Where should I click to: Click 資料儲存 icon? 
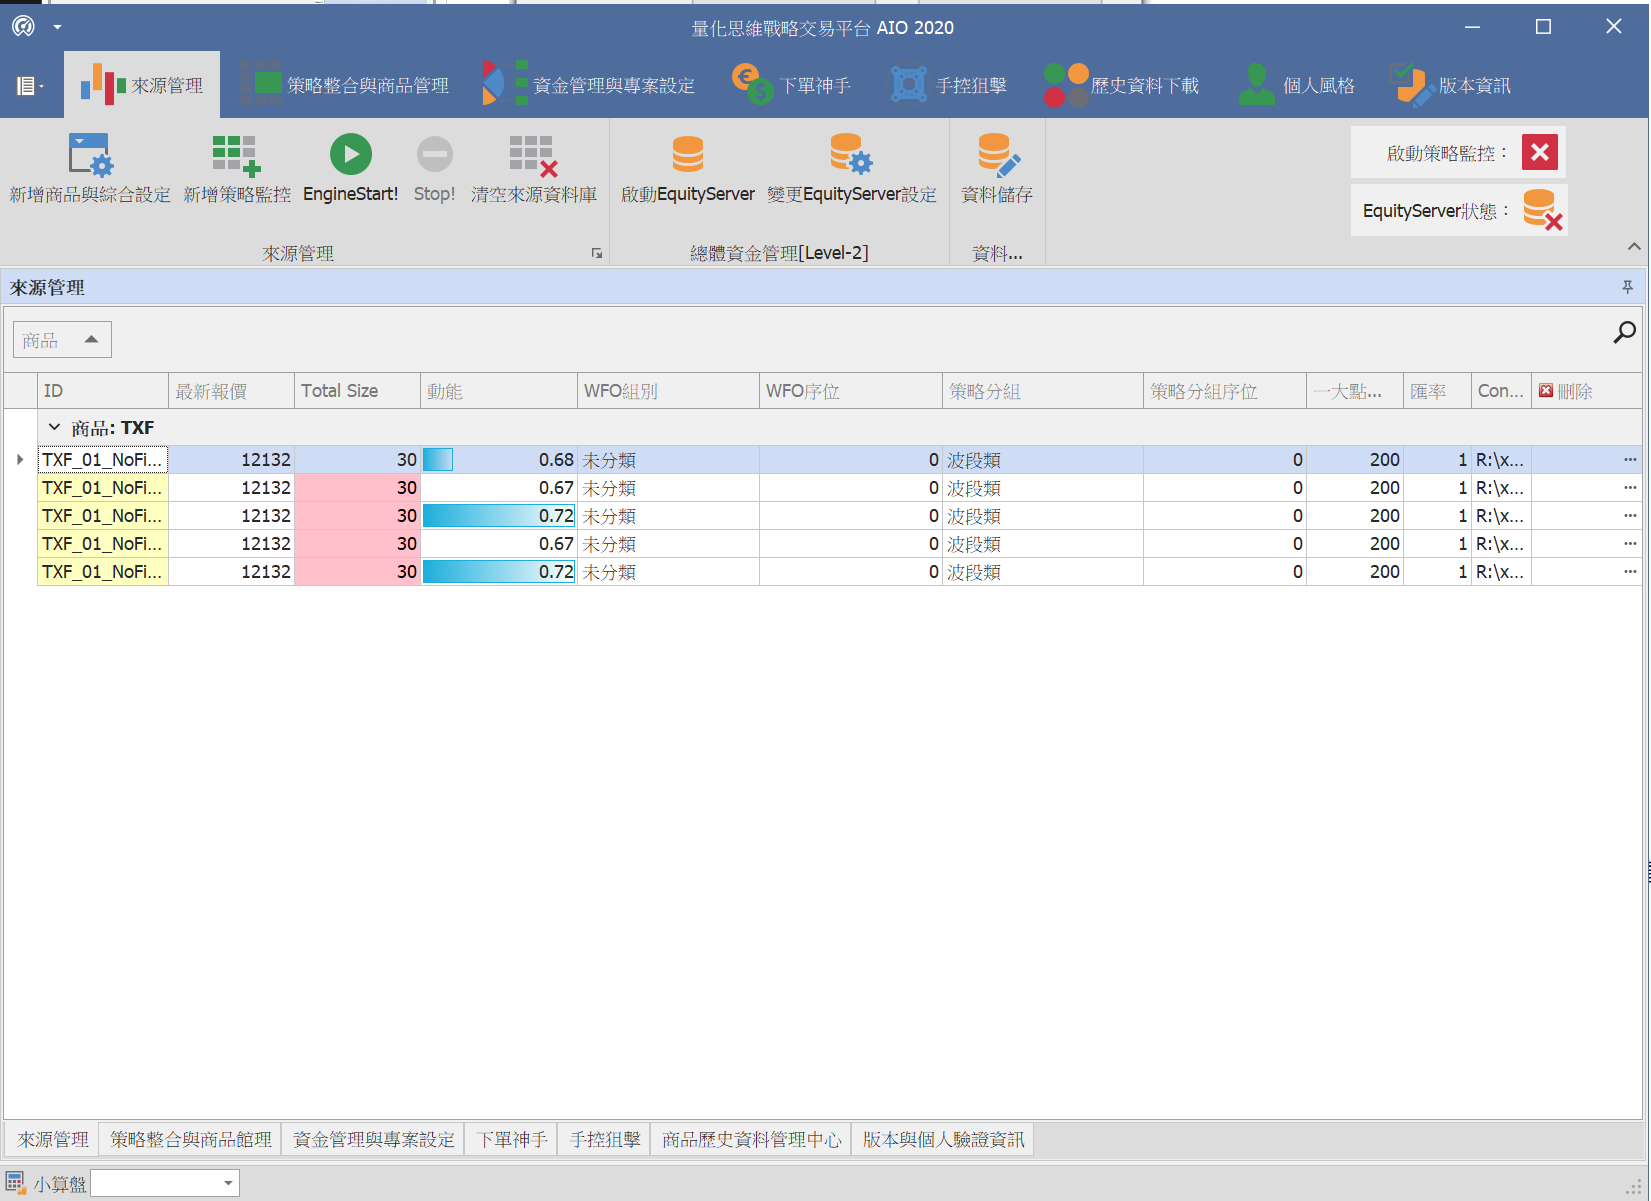point(997,155)
